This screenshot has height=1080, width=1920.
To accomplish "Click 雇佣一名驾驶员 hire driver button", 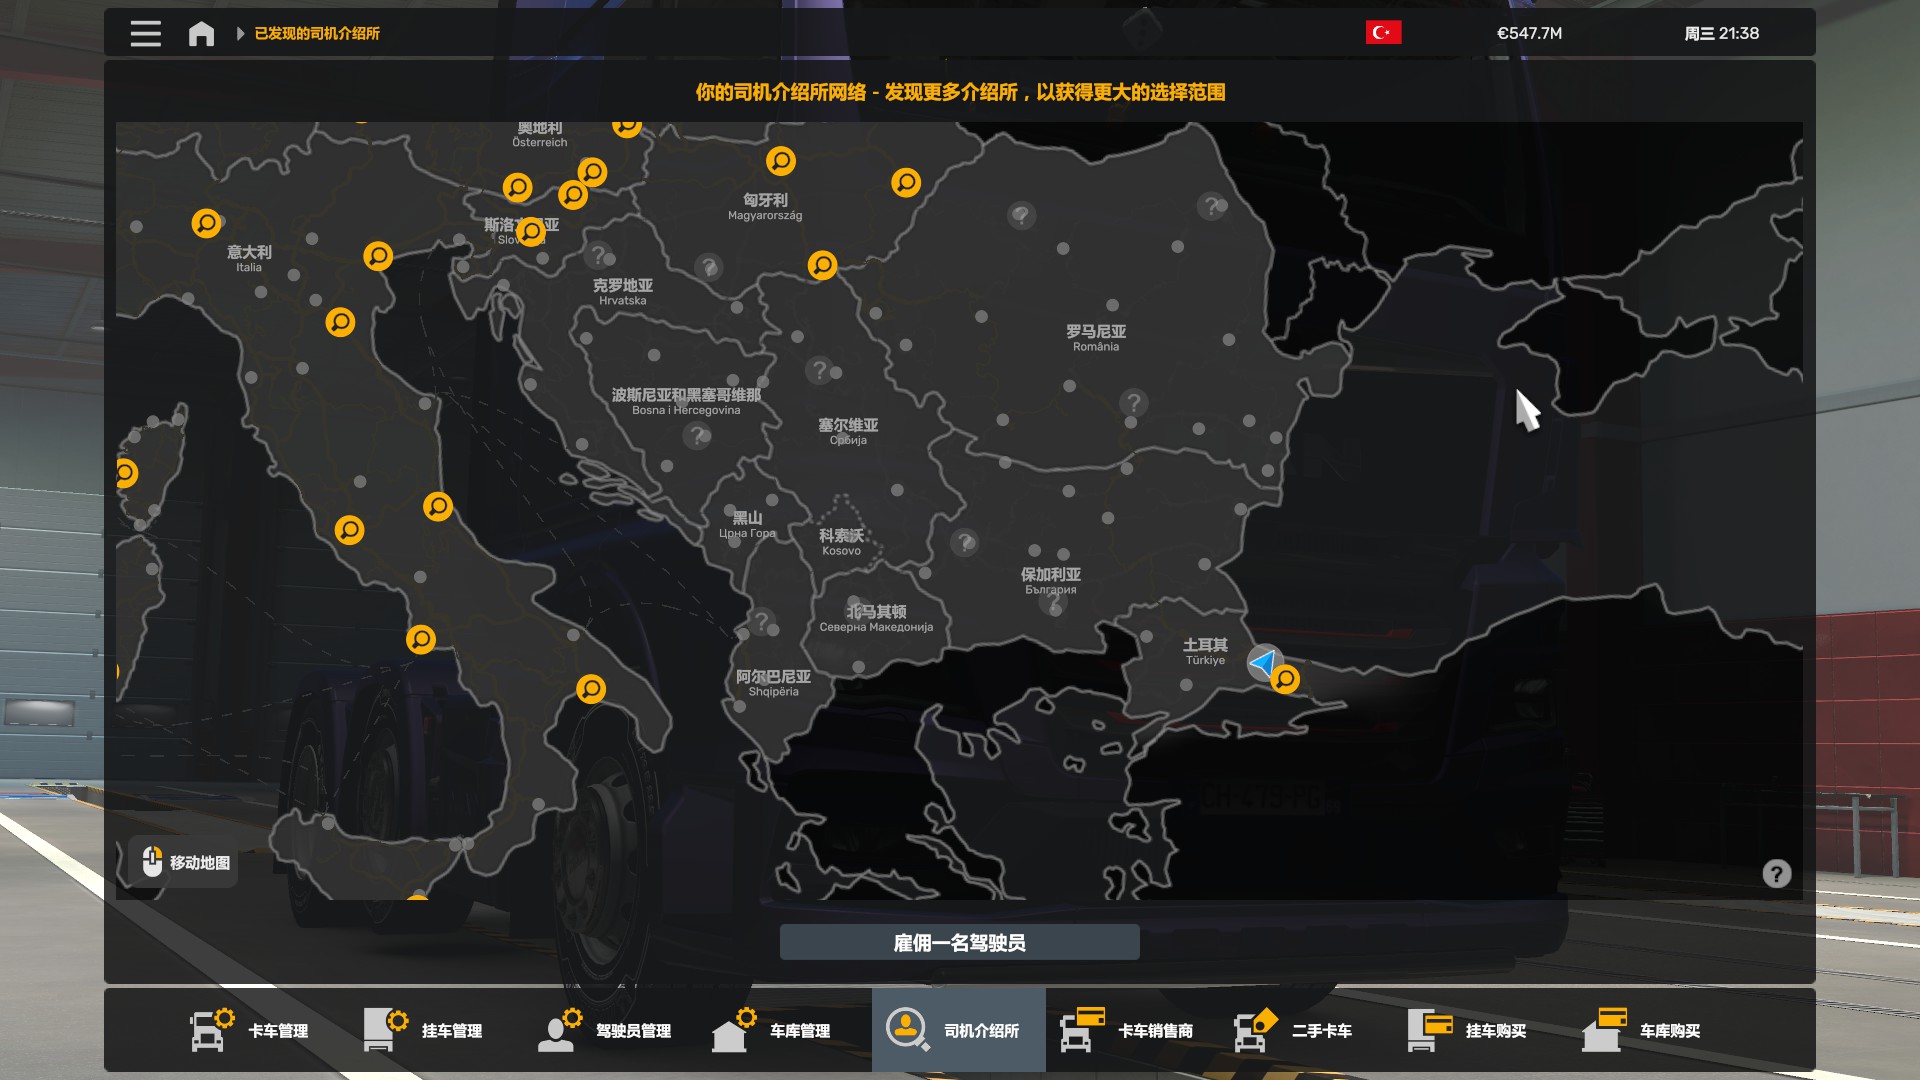I will (959, 942).
